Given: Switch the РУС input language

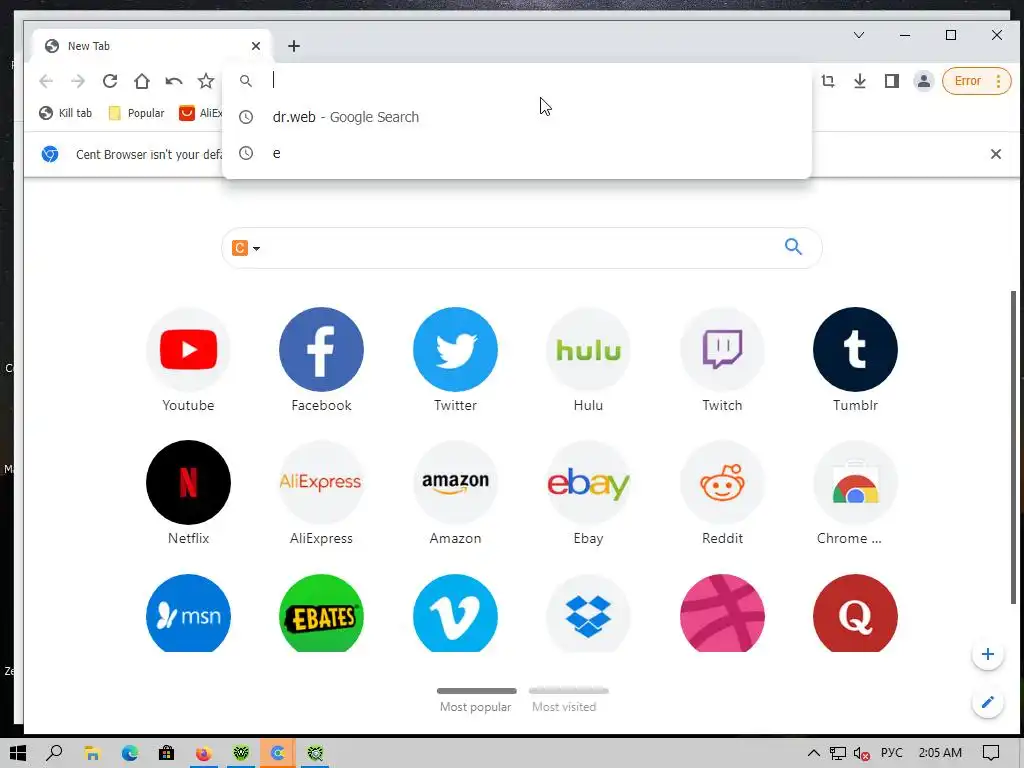Looking at the screenshot, I should coord(891,753).
